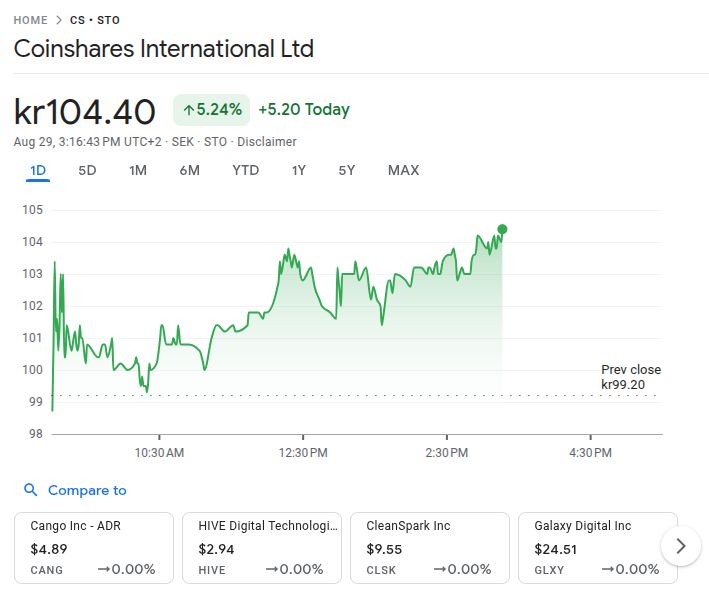Select the 5D time range tab
The width and height of the screenshot is (709, 595).
coord(87,170)
